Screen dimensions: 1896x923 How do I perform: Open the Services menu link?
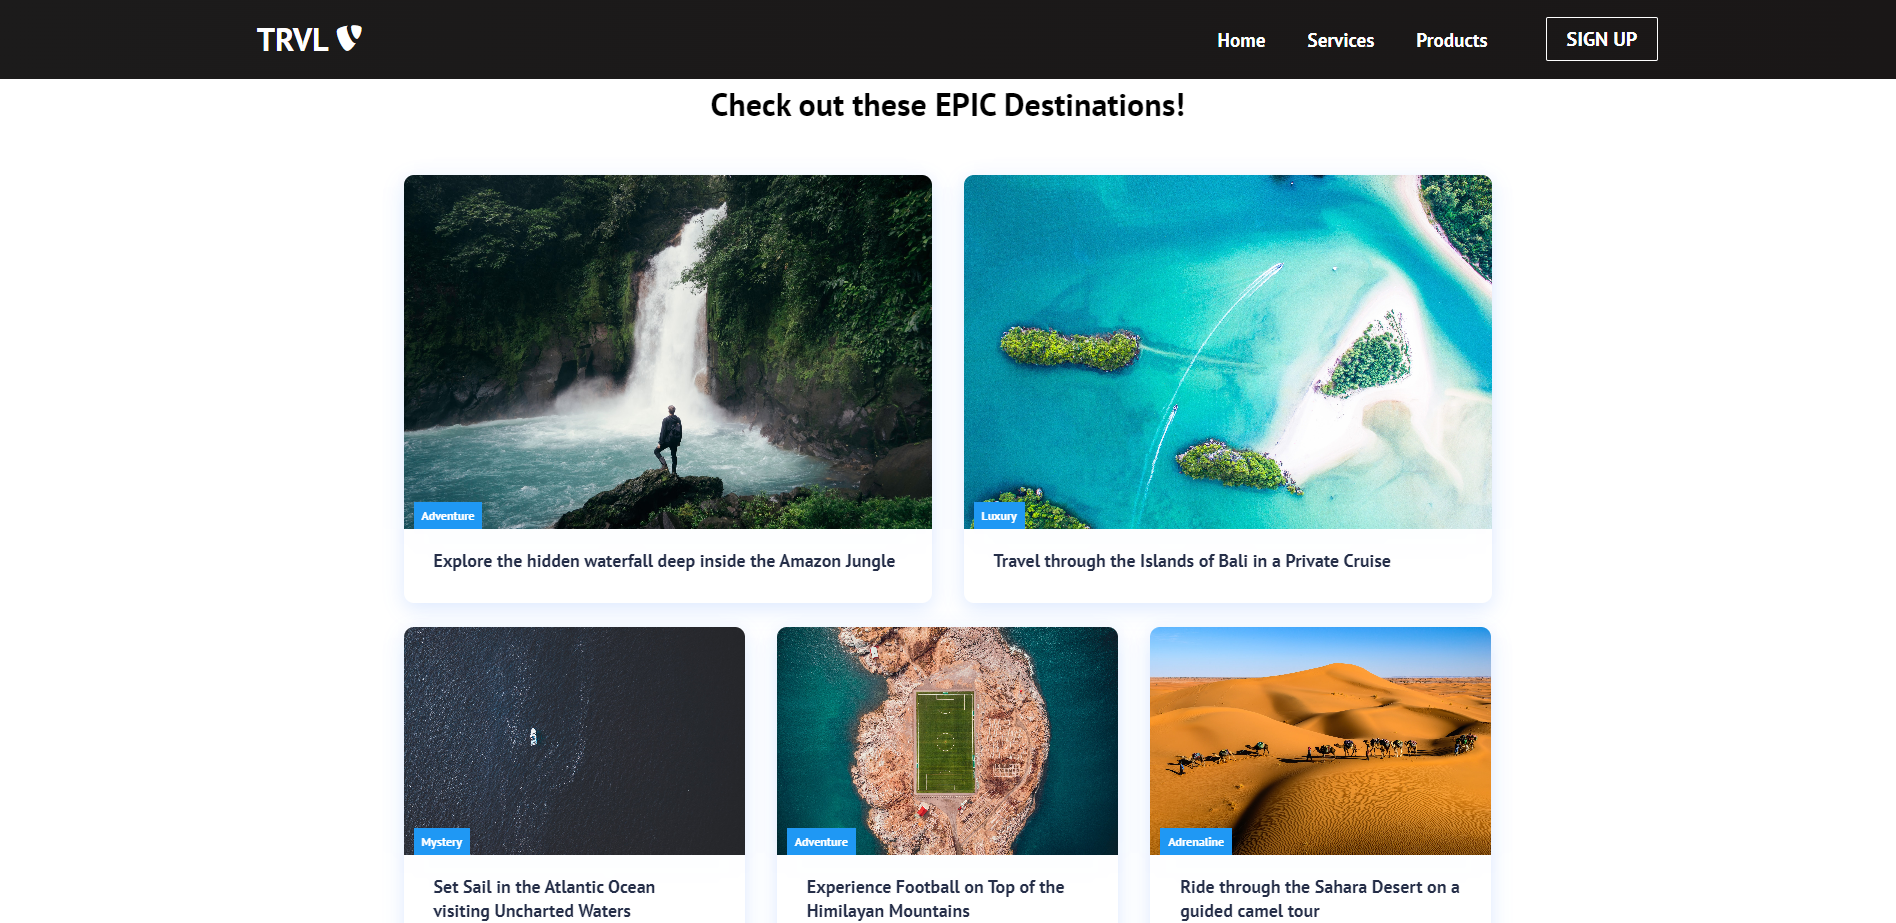point(1340,40)
